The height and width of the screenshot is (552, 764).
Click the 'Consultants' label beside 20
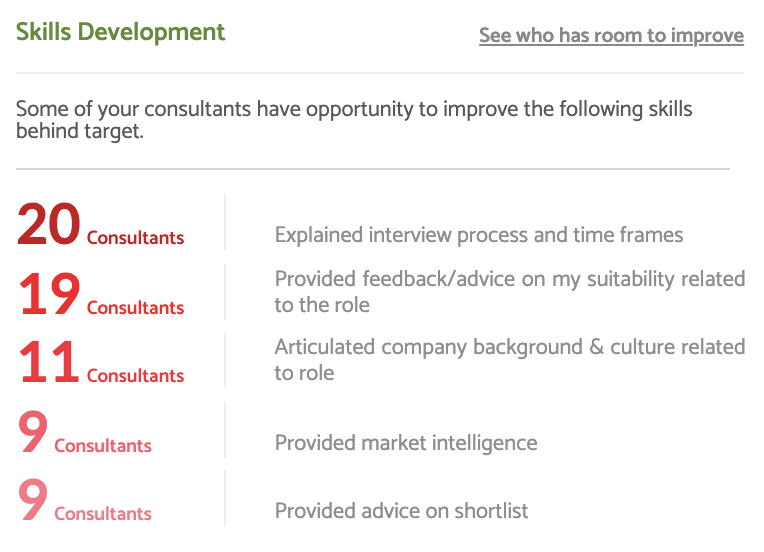pyautogui.click(x=135, y=238)
